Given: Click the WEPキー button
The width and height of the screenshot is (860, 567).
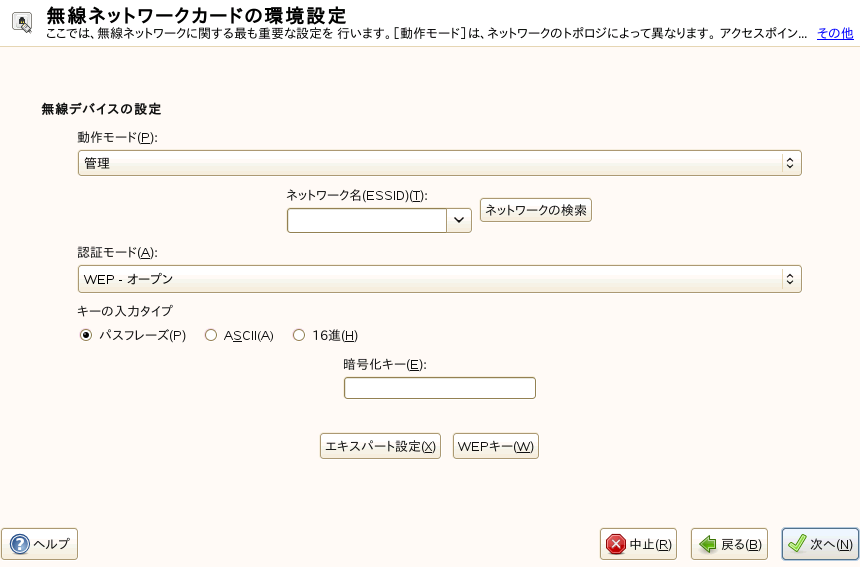Looking at the screenshot, I should tap(496, 446).
